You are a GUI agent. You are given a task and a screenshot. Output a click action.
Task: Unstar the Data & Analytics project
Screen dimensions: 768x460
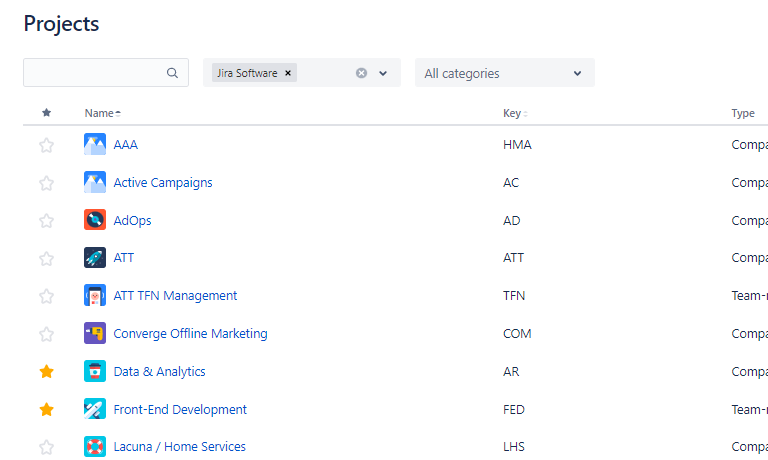pyautogui.click(x=47, y=371)
